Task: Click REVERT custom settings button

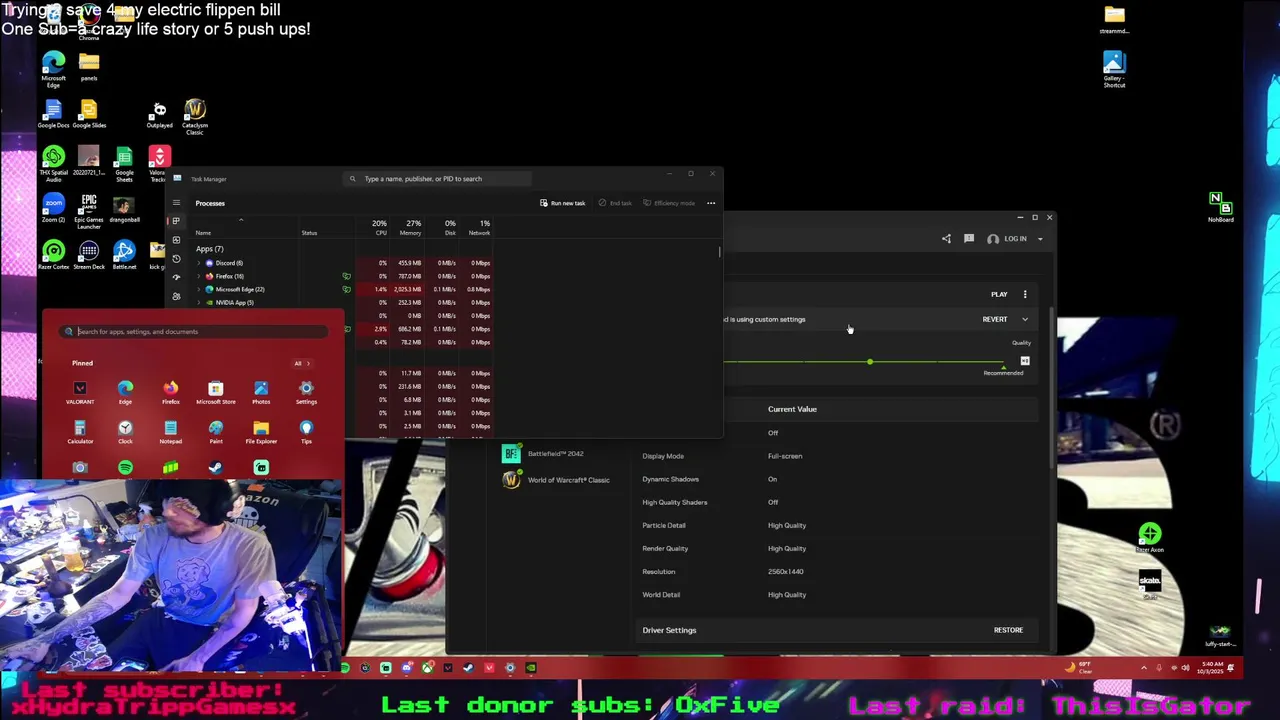Action: point(995,320)
